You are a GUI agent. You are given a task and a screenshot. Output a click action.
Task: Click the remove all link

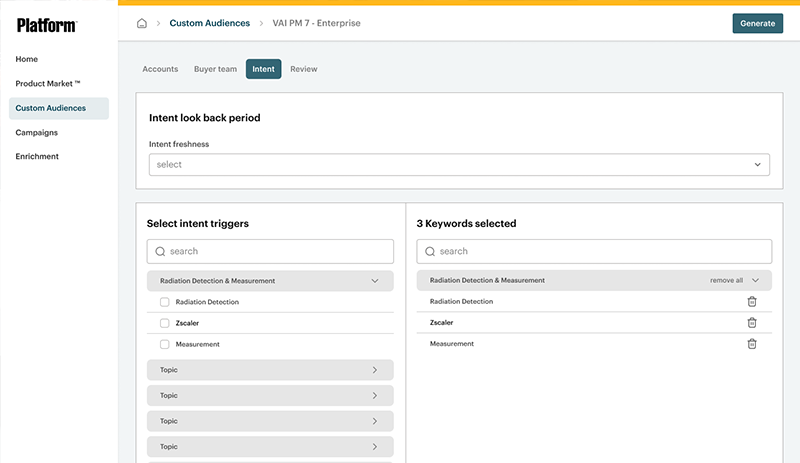point(726,281)
